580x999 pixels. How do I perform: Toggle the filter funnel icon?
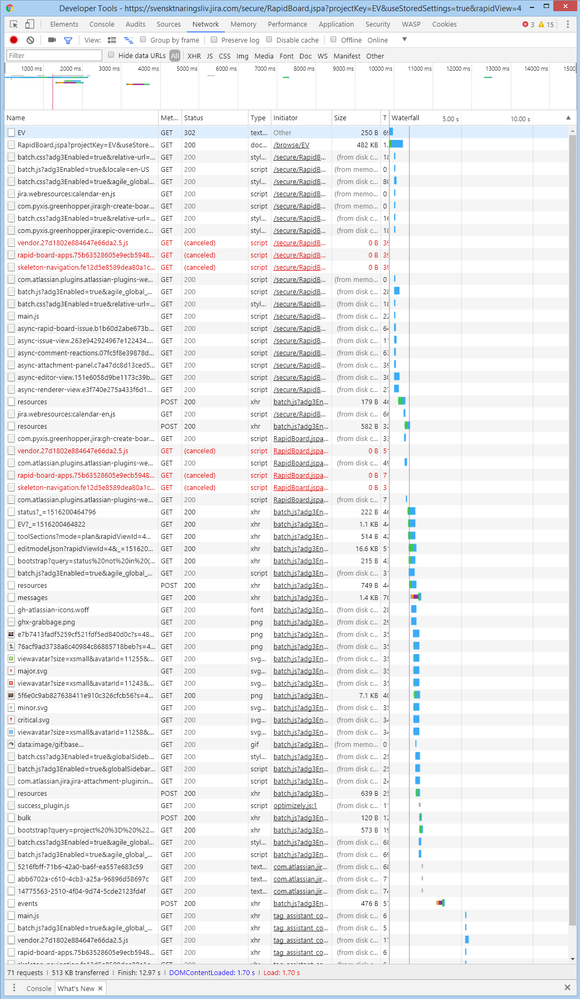tap(68, 40)
